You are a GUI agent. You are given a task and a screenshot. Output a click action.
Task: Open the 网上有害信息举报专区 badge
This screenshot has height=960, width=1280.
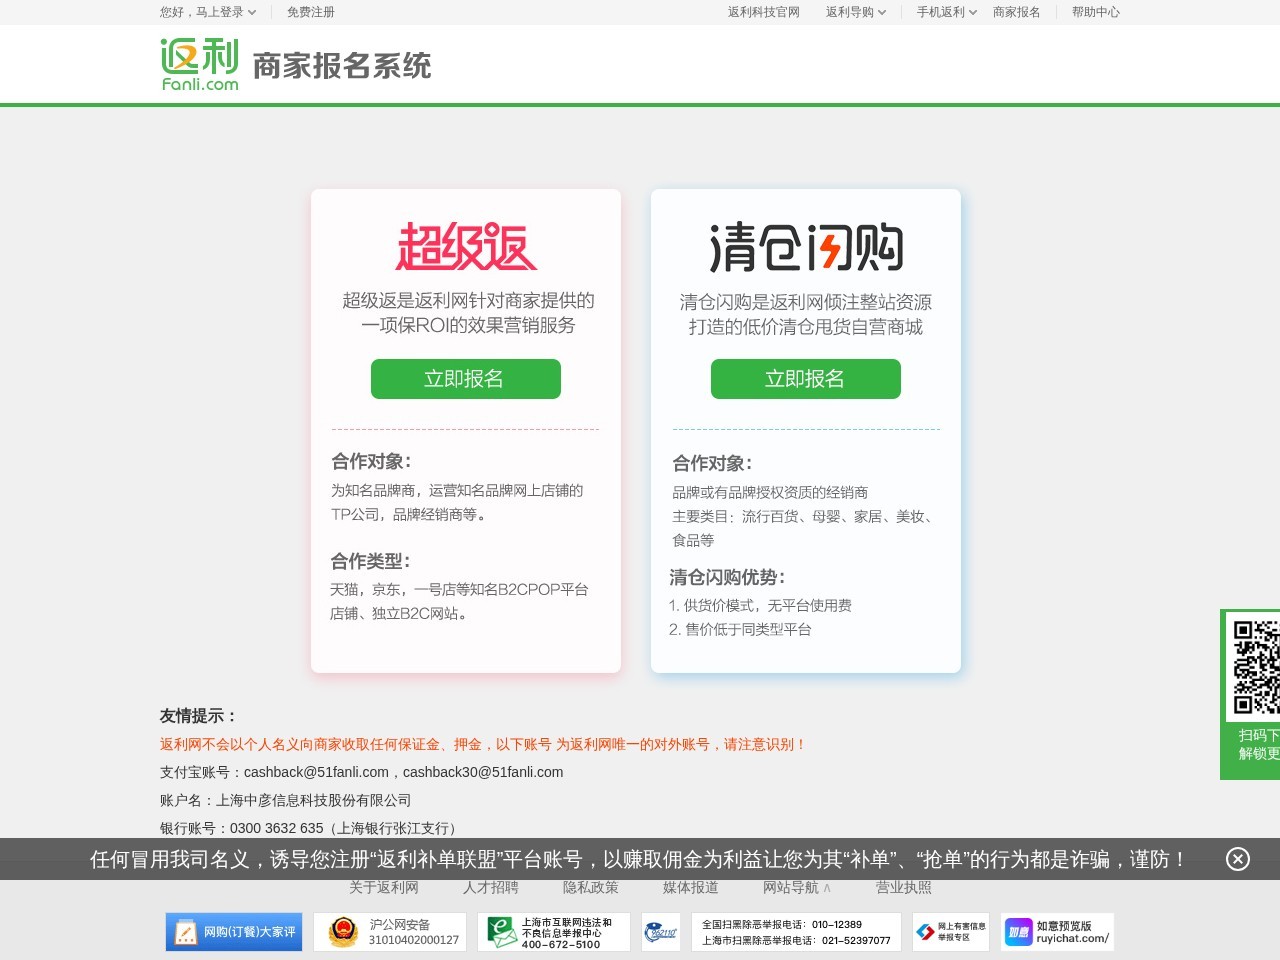pyautogui.click(x=951, y=932)
